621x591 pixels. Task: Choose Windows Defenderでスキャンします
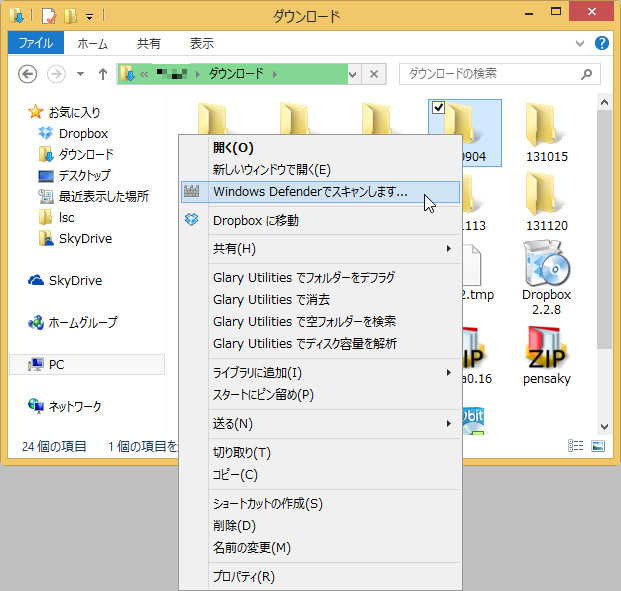pyautogui.click(x=320, y=192)
